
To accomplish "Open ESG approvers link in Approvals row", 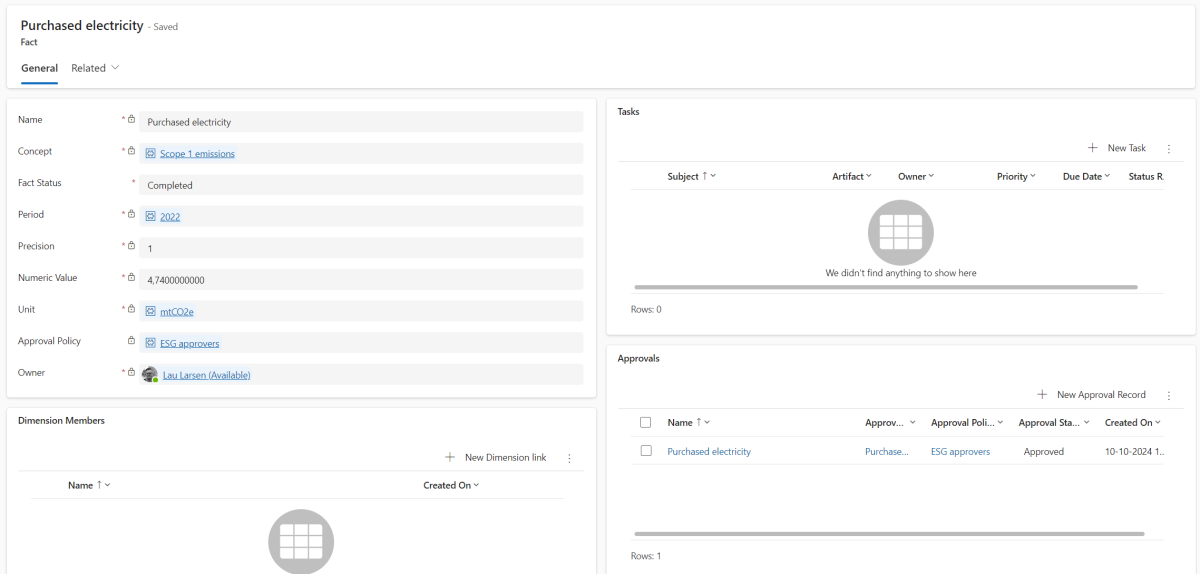I will [960, 452].
